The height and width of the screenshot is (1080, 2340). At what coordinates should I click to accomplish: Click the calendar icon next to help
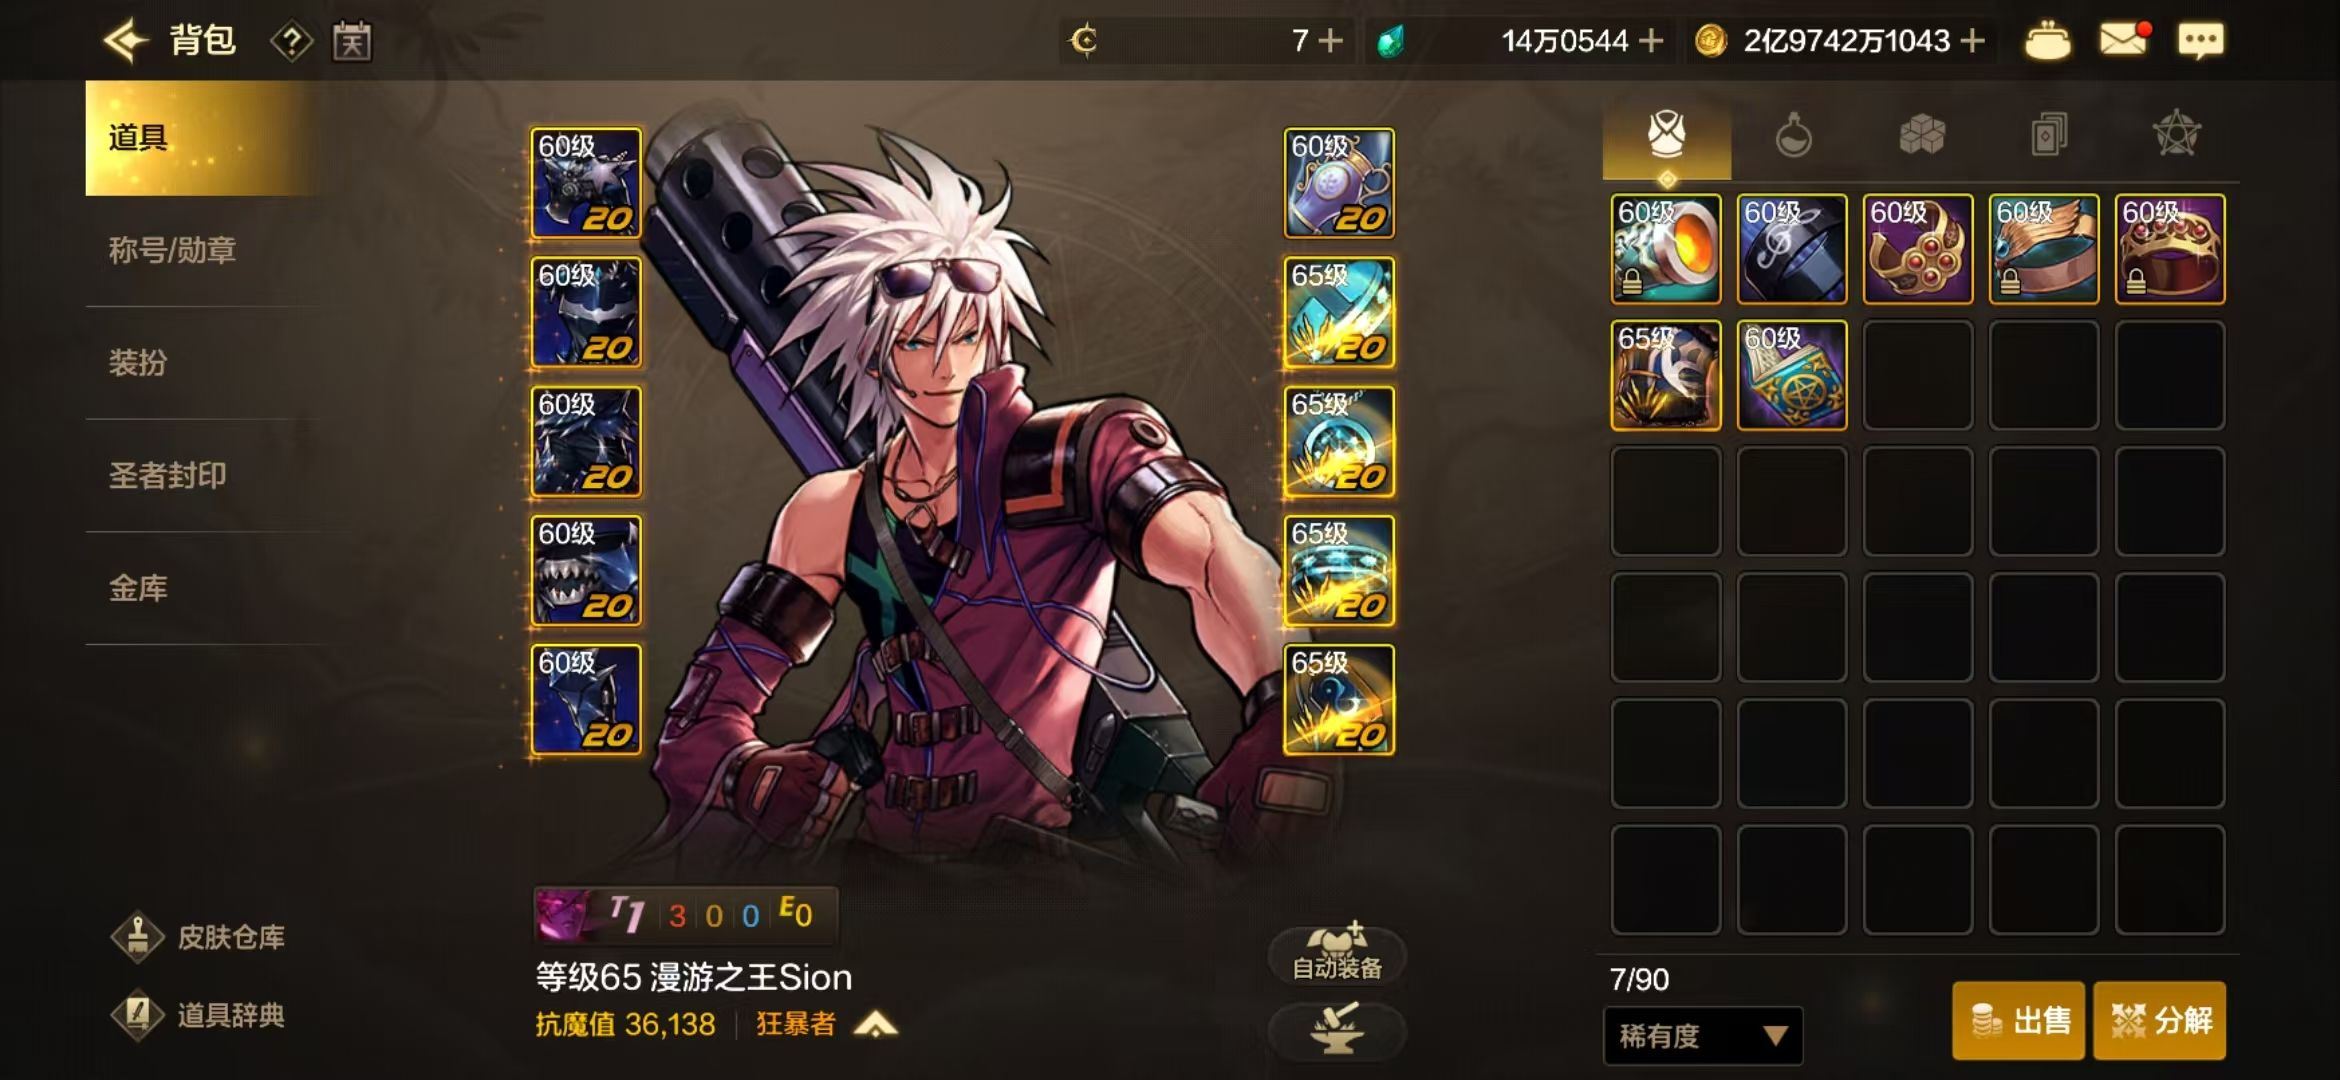tap(352, 42)
